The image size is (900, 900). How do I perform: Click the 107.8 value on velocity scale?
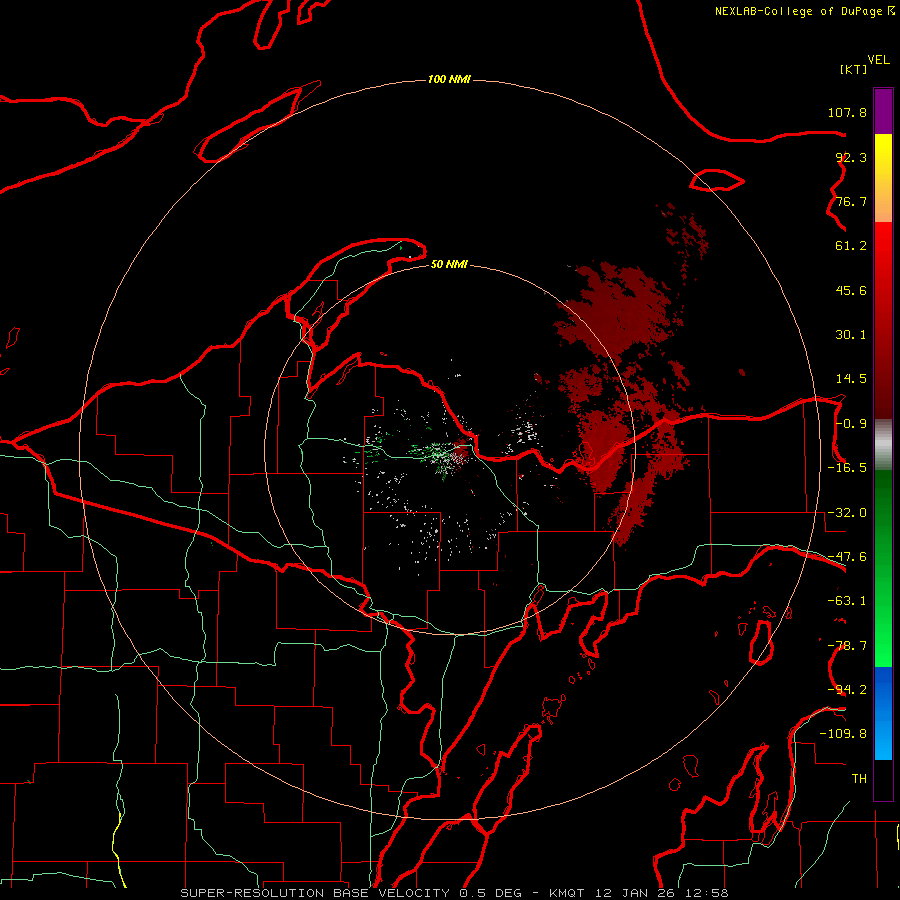click(847, 112)
